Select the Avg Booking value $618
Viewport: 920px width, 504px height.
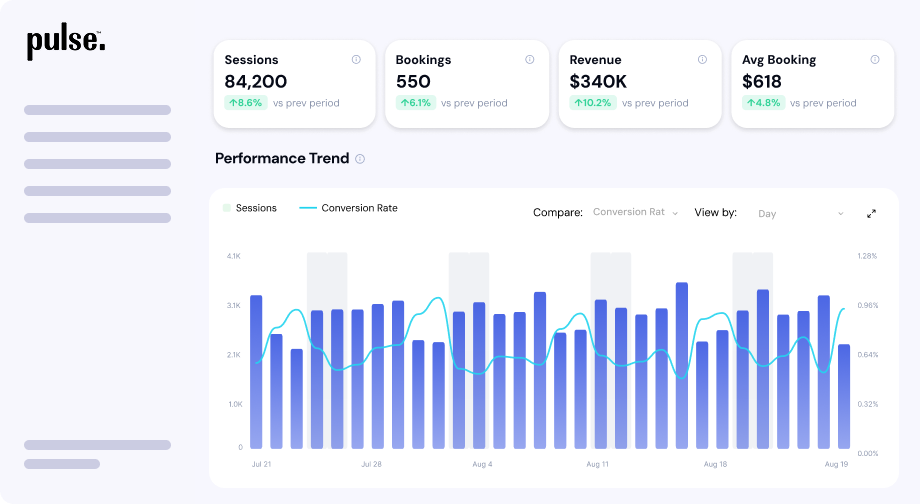pos(762,82)
